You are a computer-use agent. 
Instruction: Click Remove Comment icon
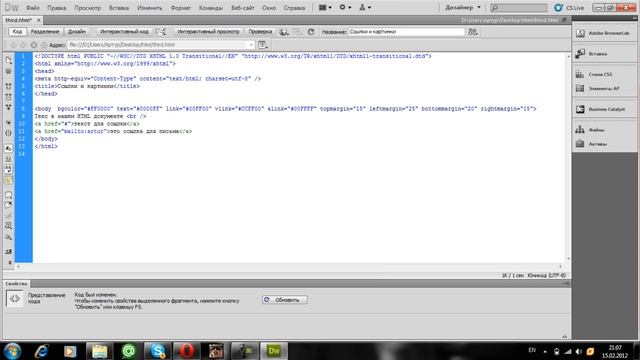click(x=9, y=205)
